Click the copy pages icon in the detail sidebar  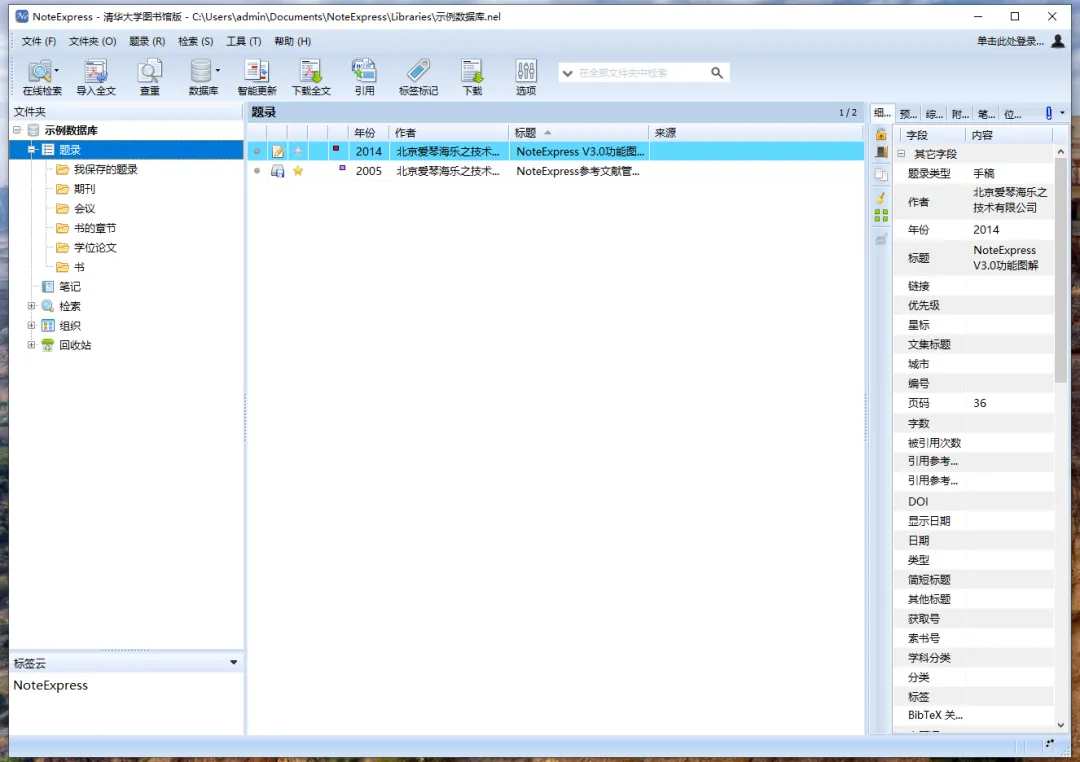click(881, 174)
